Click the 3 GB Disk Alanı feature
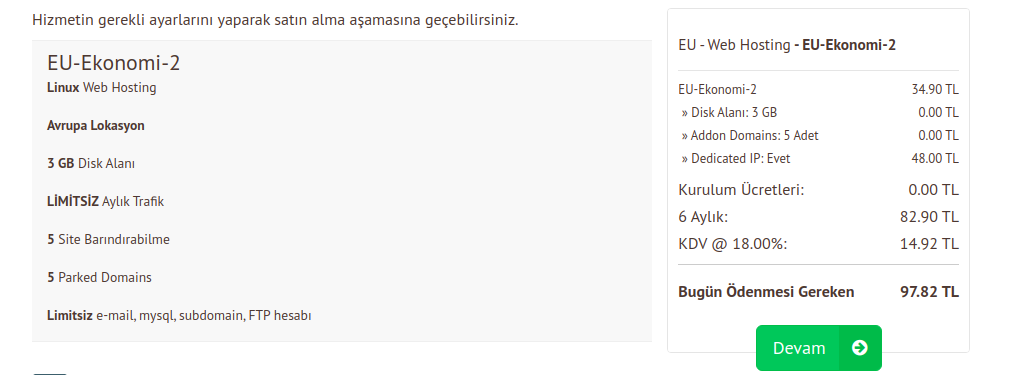The width and height of the screenshot is (1013, 375). point(91,164)
